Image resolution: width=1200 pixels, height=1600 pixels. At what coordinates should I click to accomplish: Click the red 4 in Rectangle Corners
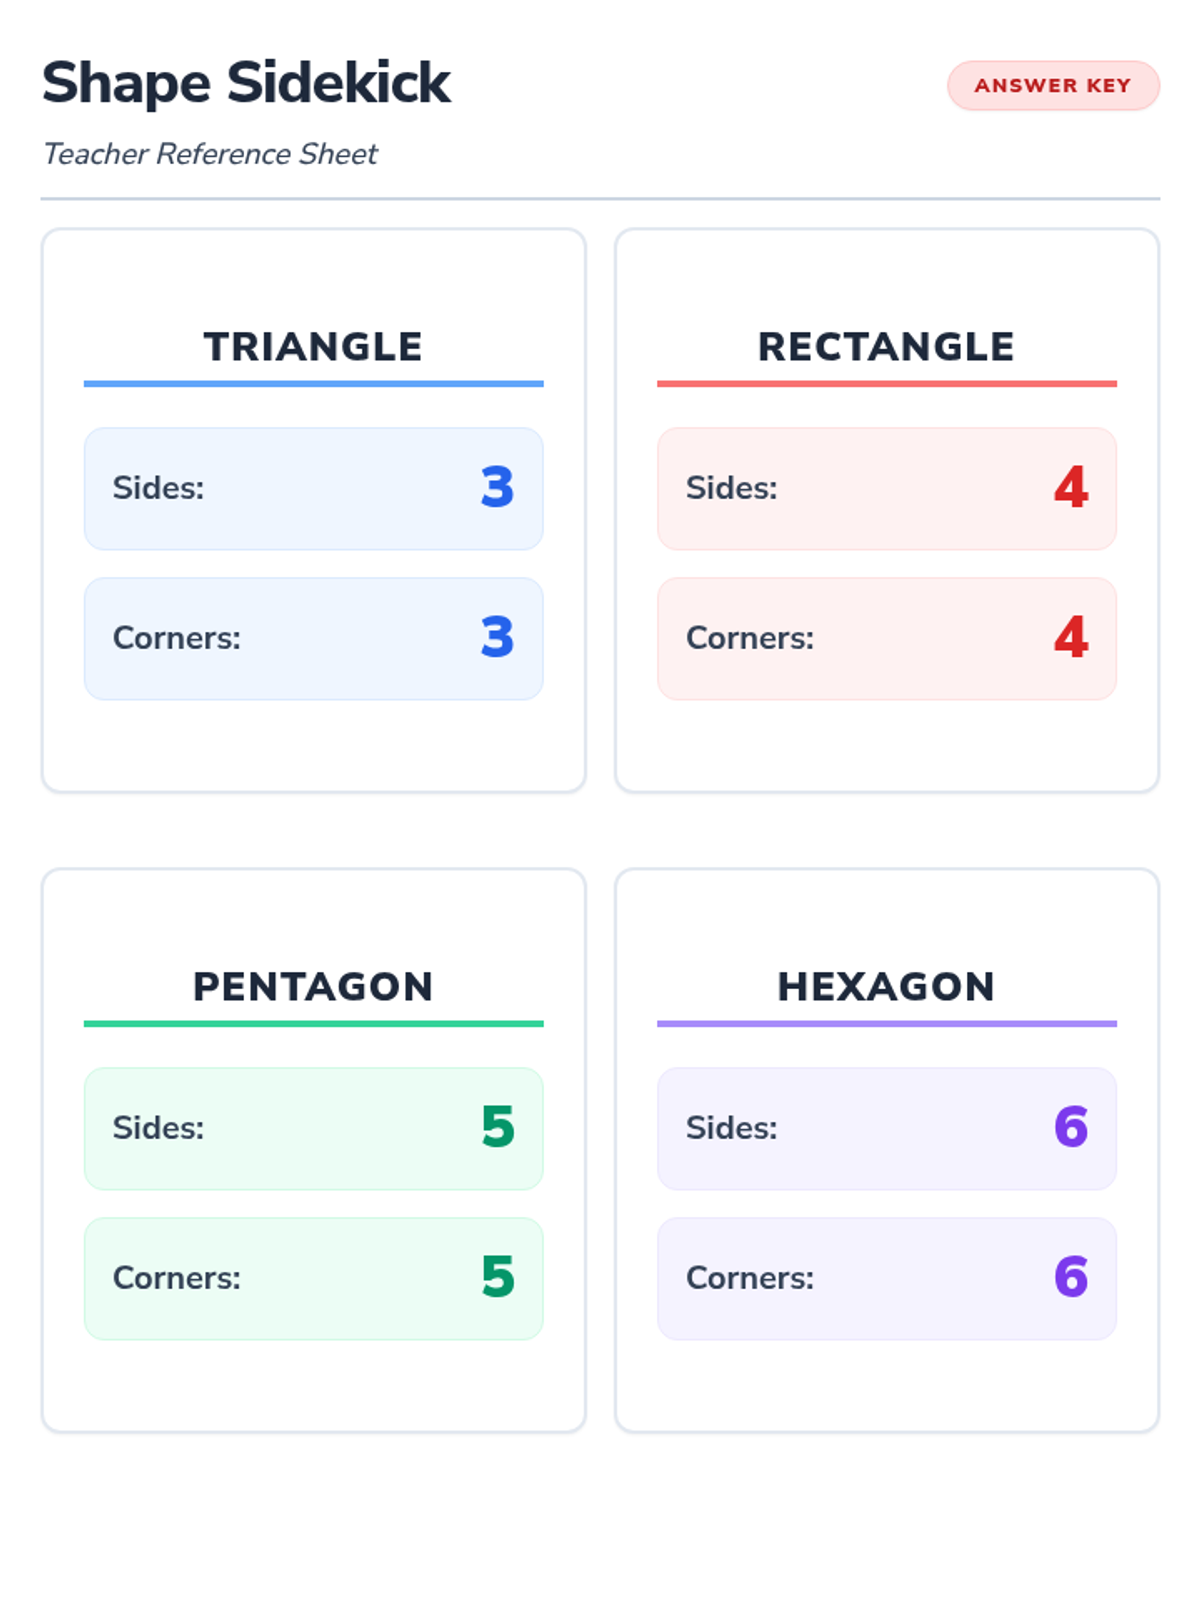tap(1071, 638)
